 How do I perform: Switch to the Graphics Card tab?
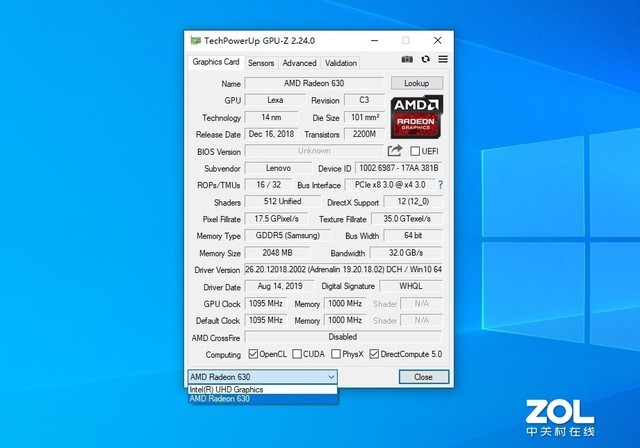216,62
